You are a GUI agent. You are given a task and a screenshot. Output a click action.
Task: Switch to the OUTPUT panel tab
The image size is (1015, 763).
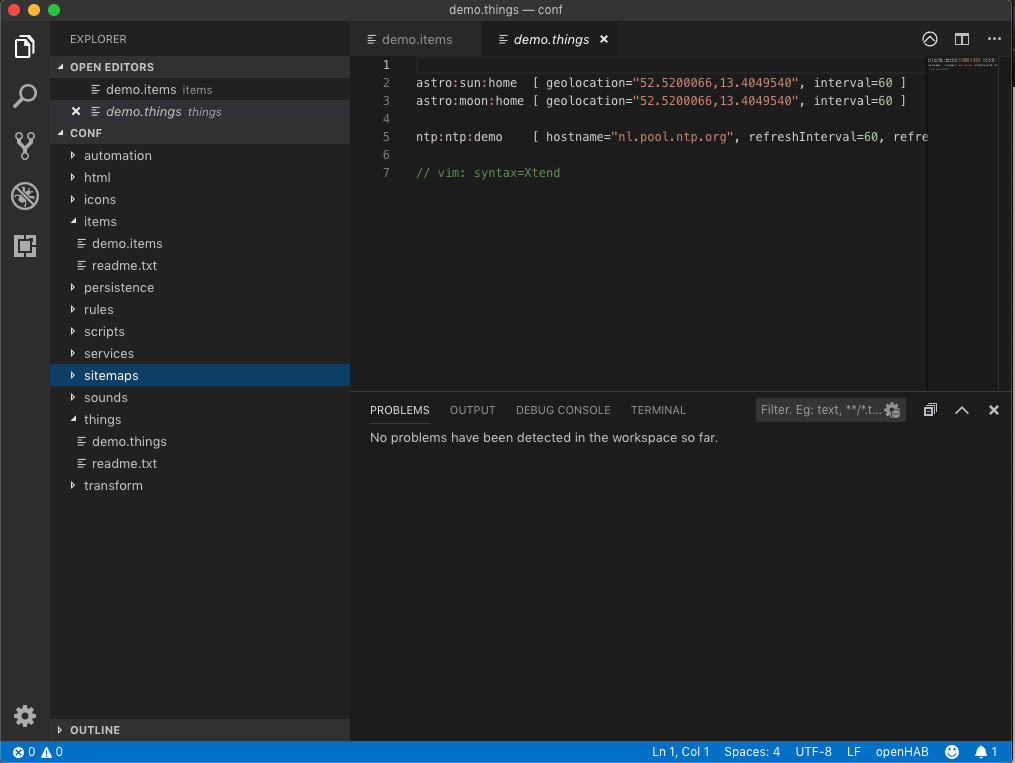(472, 410)
